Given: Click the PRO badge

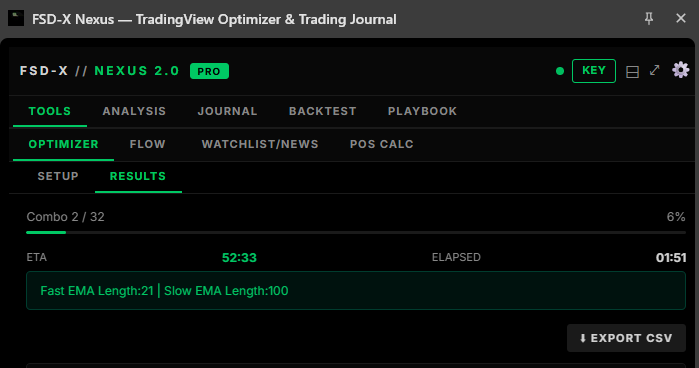Looking at the screenshot, I should 209,71.
